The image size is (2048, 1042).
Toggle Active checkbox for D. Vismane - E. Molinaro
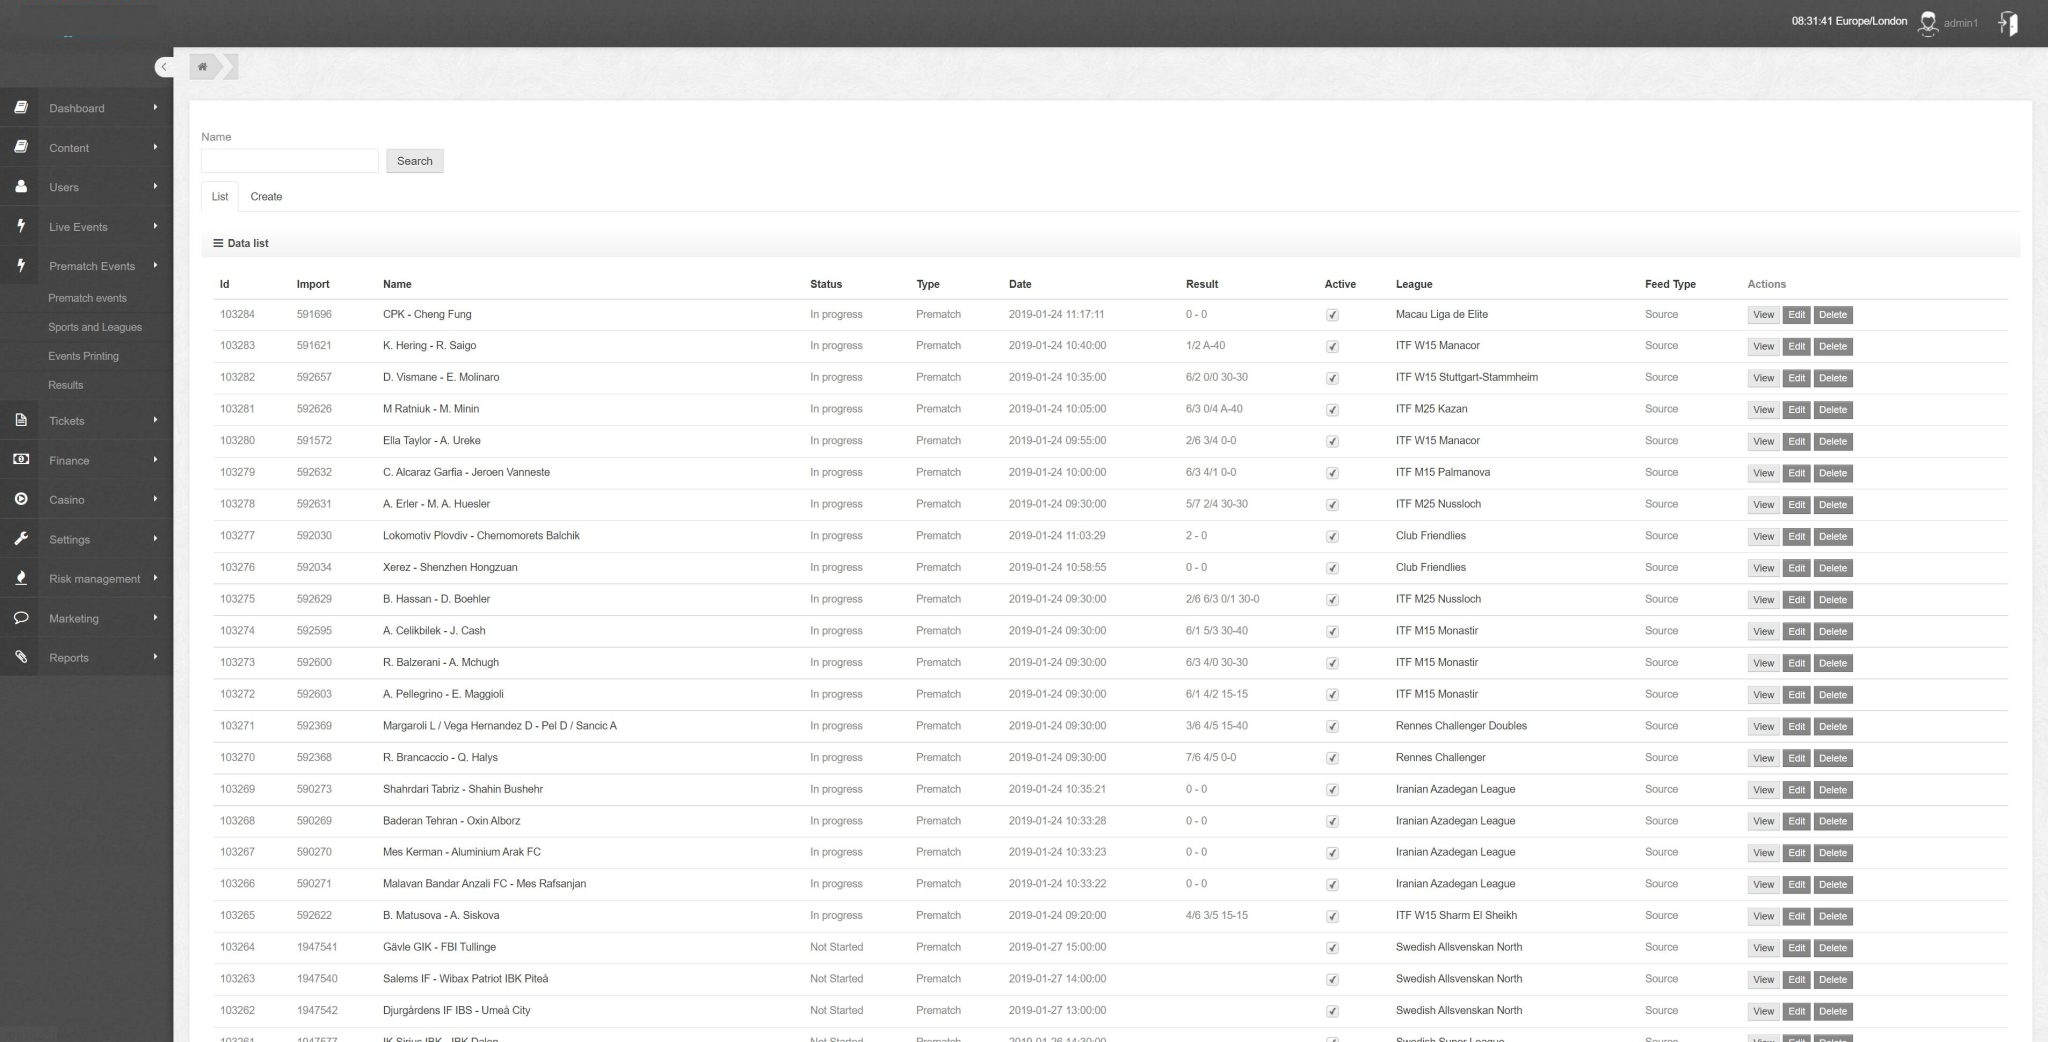1332,378
